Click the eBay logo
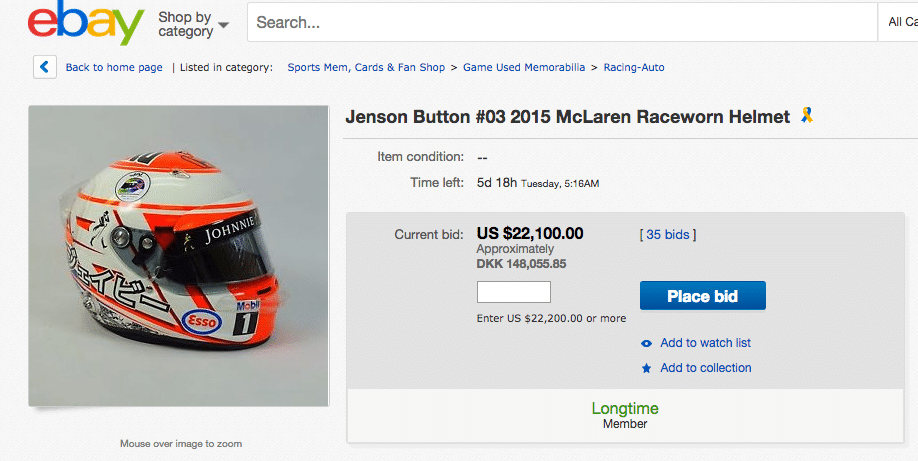This screenshot has height=461, width=918. 86,24
